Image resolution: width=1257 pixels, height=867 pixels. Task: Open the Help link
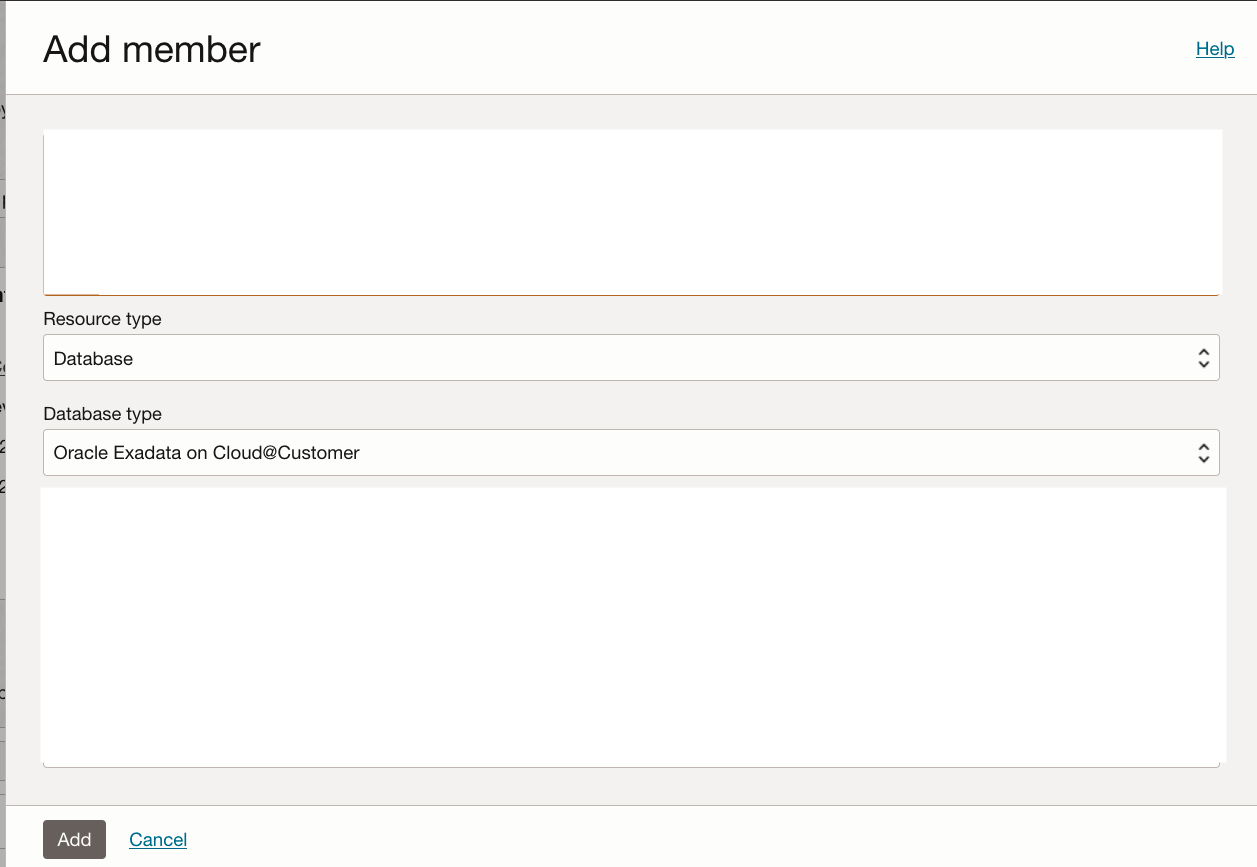pos(1215,49)
